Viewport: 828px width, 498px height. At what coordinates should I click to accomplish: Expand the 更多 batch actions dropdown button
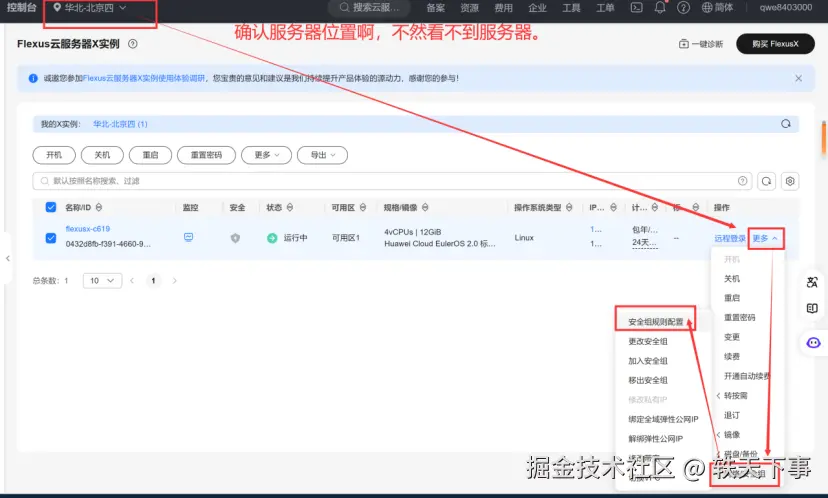[266, 155]
